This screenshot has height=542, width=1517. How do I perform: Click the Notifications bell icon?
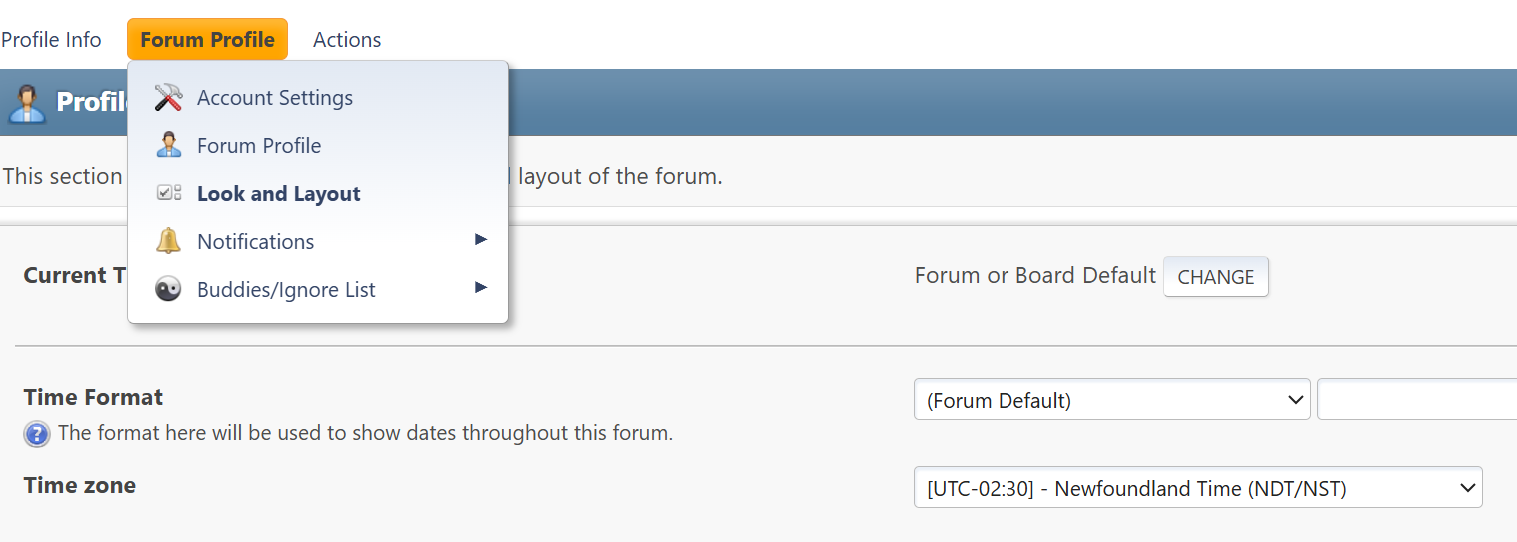pyautogui.click(x=168, y=242)
